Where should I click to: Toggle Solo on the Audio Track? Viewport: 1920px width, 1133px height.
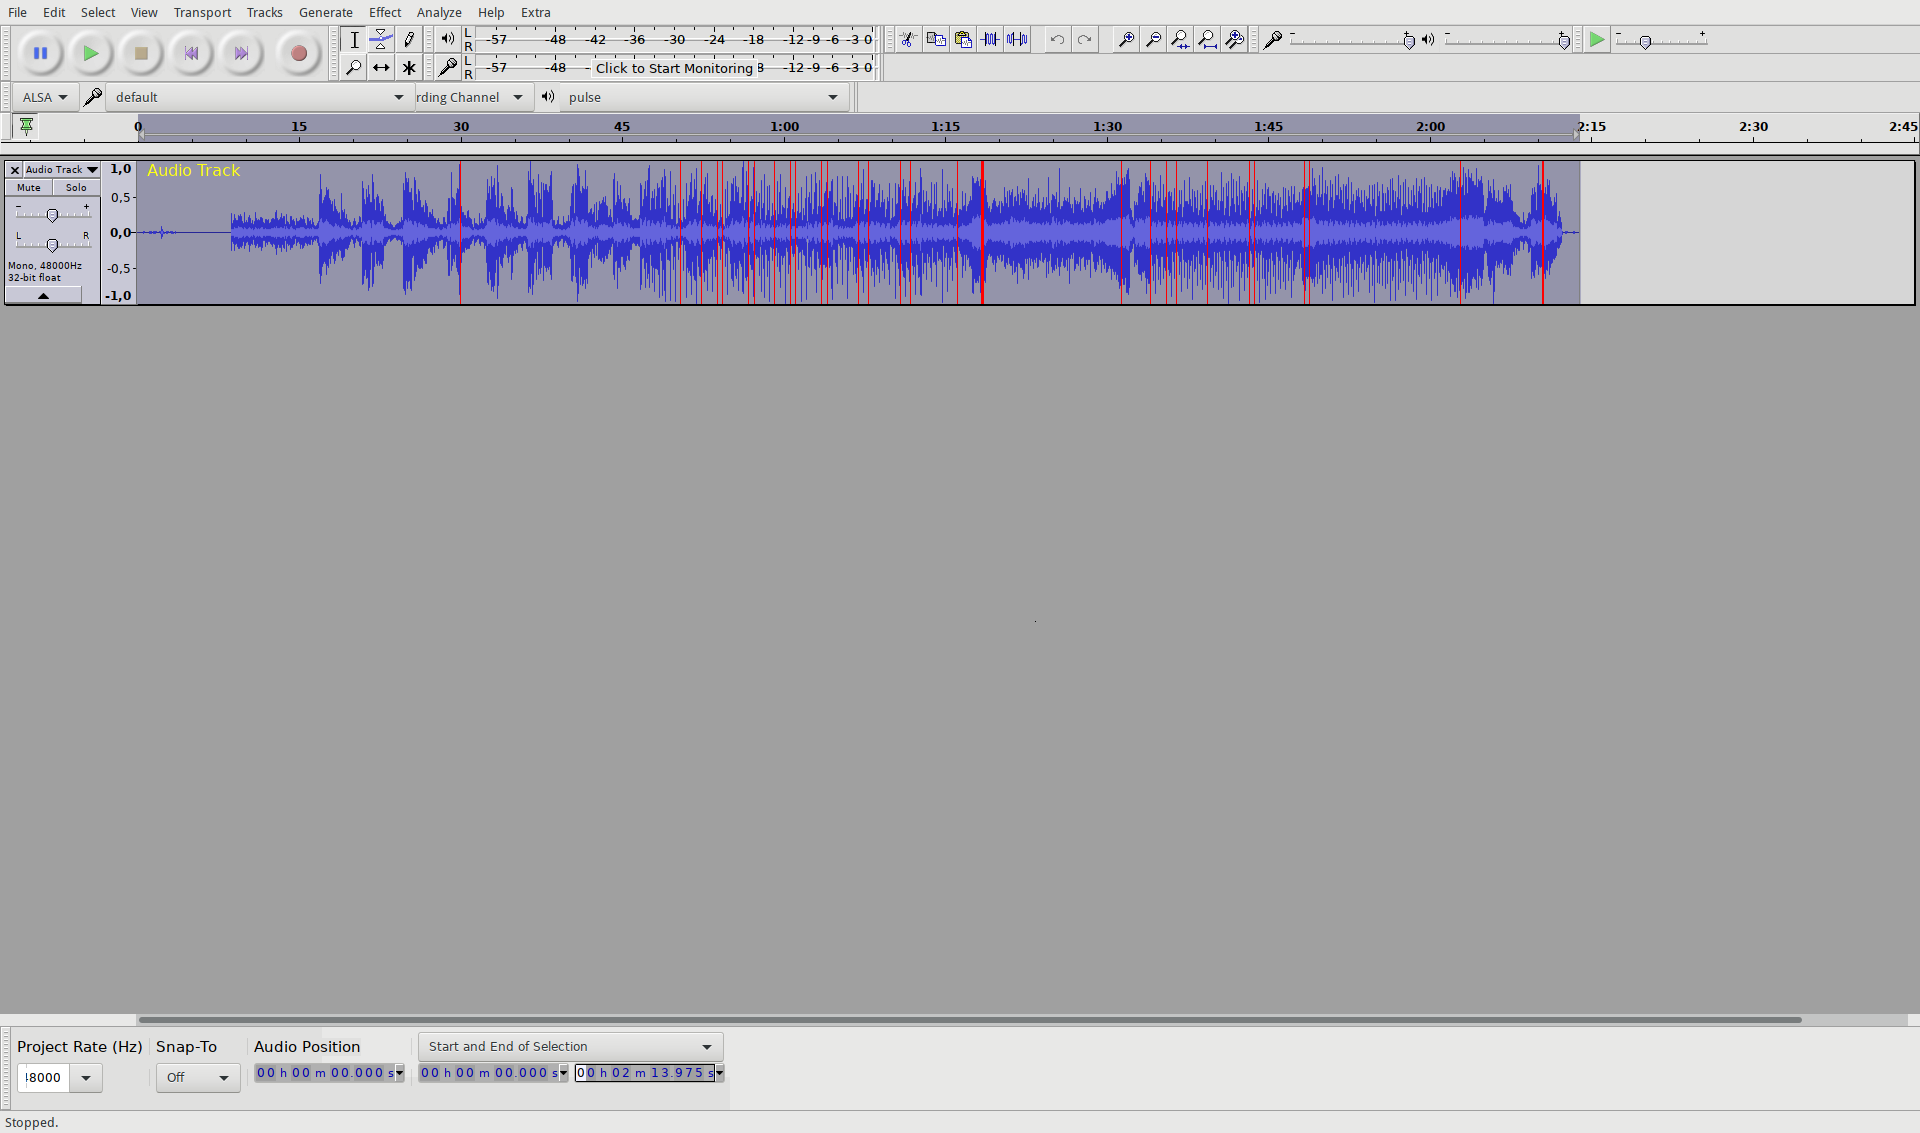click(76, 188)
